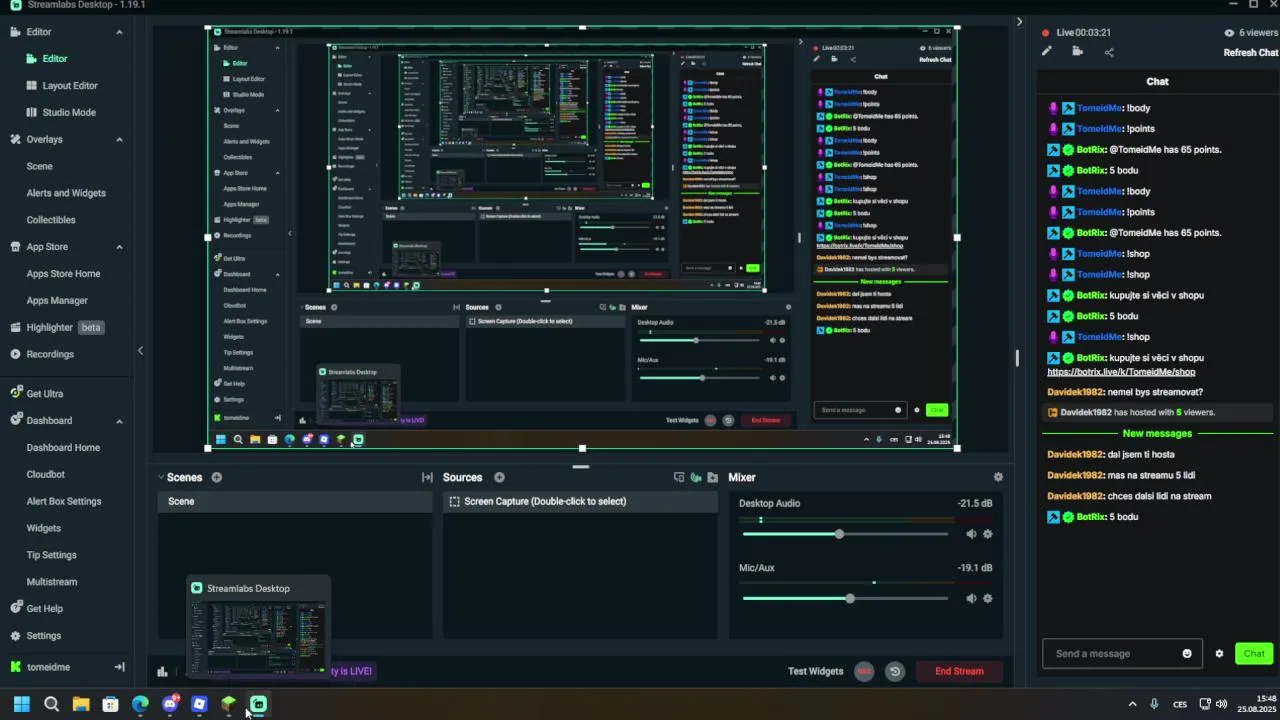Click the End Stream button
This screenshot has width=1280, height=720.
[x=959, y=671]
